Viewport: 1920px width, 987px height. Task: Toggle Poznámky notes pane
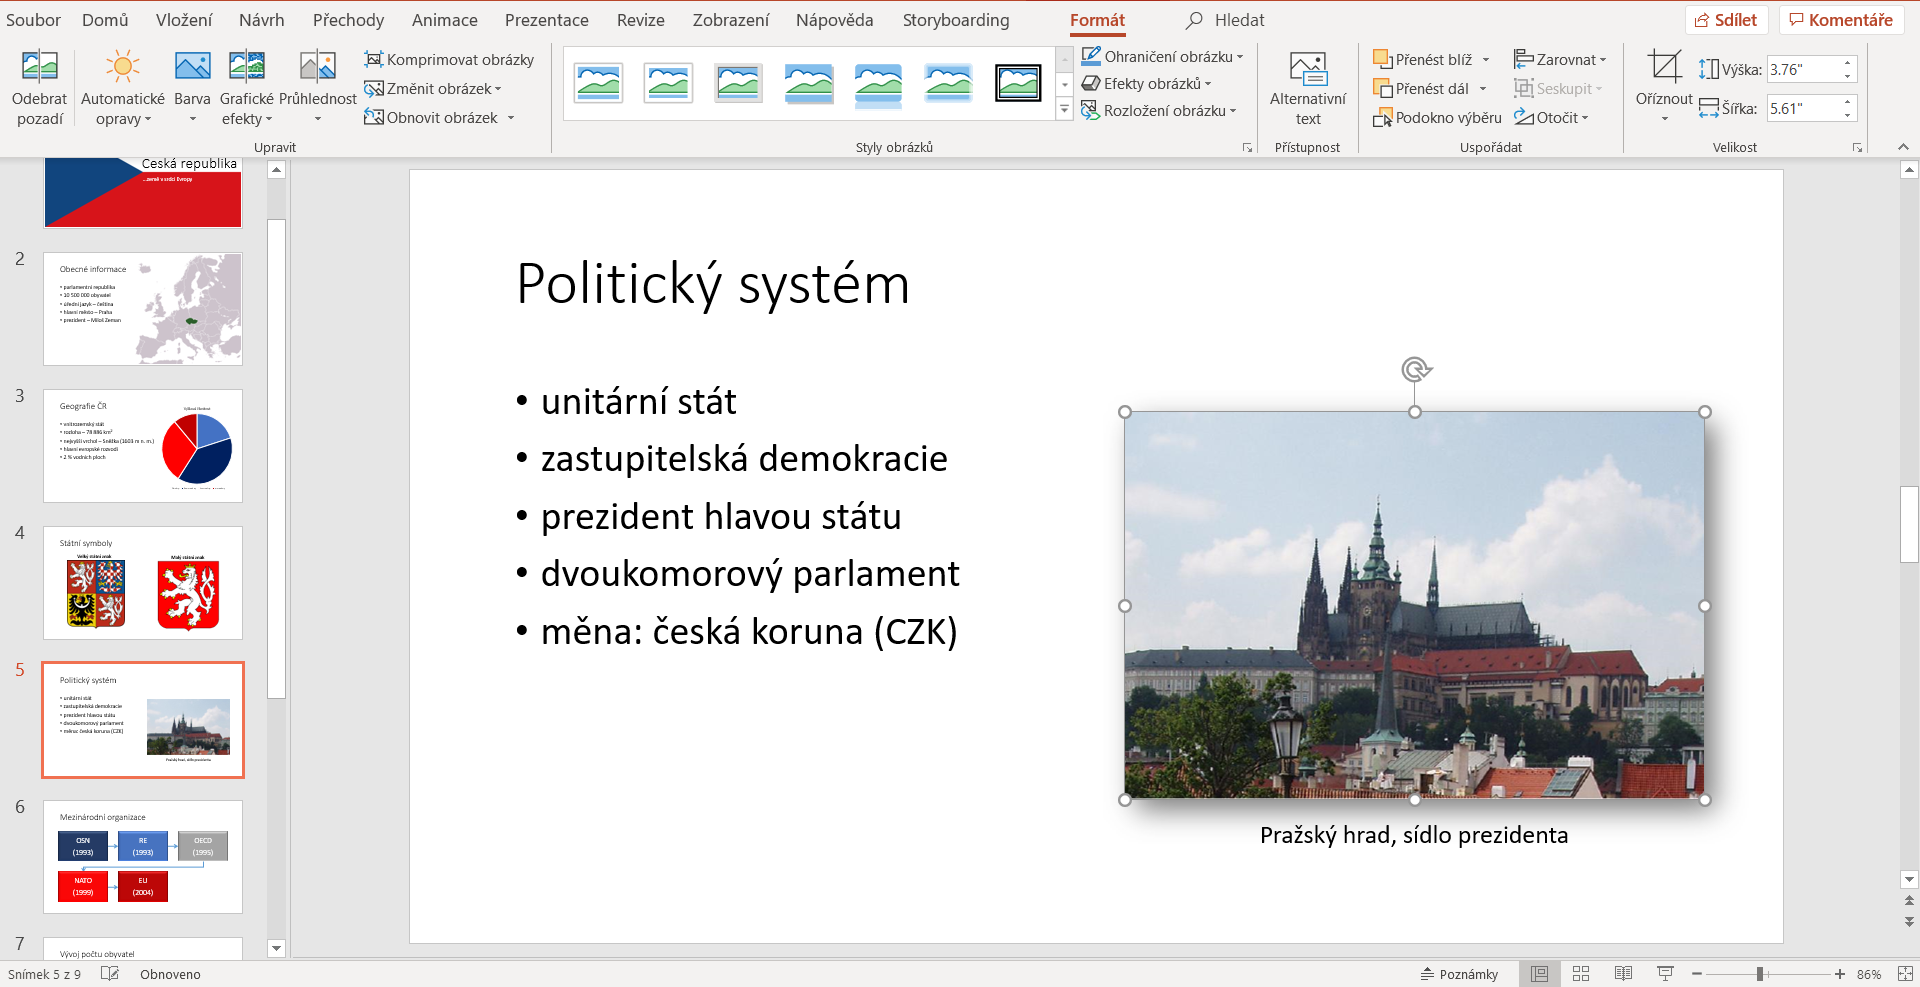[1459, 974]
